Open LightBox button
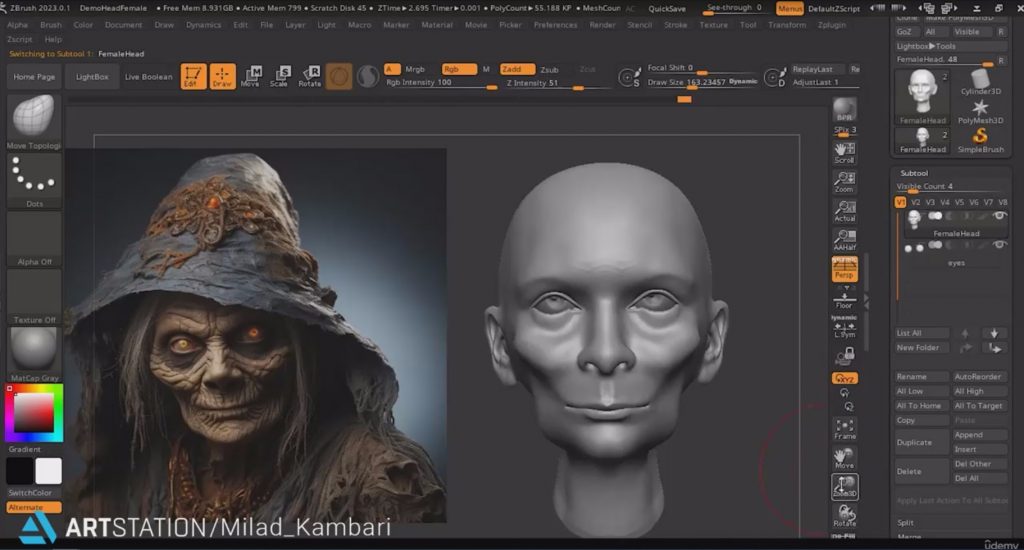The height and width of the screenshot is (550, 1024). pyautogui.click(x=92, y=76)
